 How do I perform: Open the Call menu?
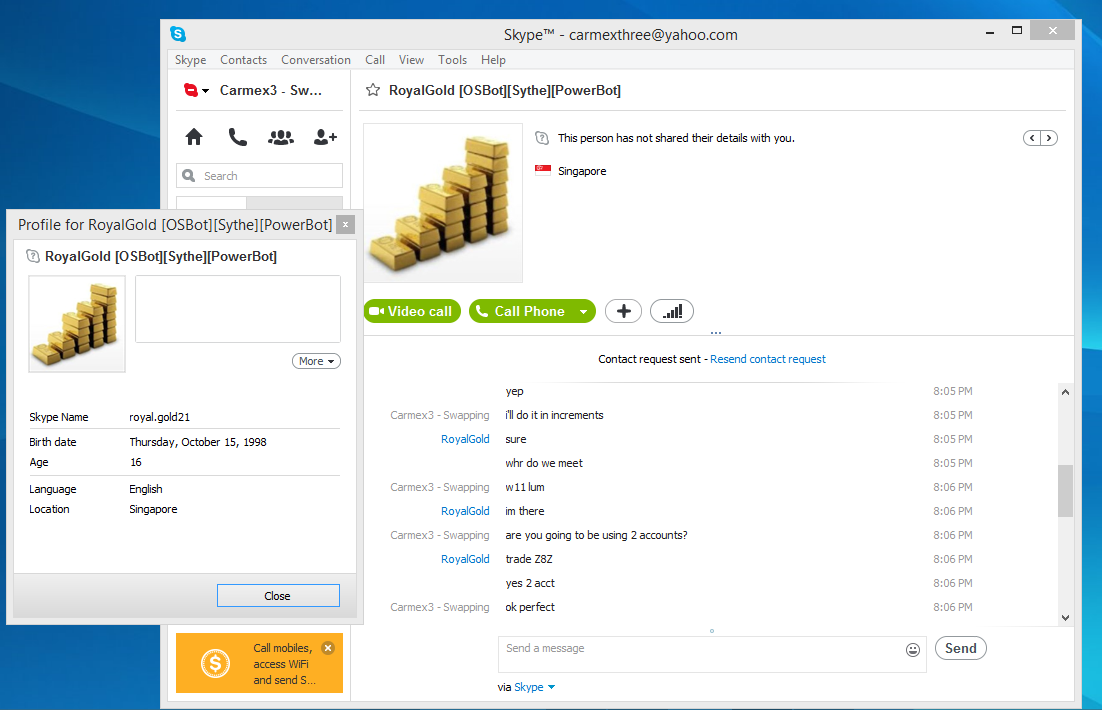375,60
